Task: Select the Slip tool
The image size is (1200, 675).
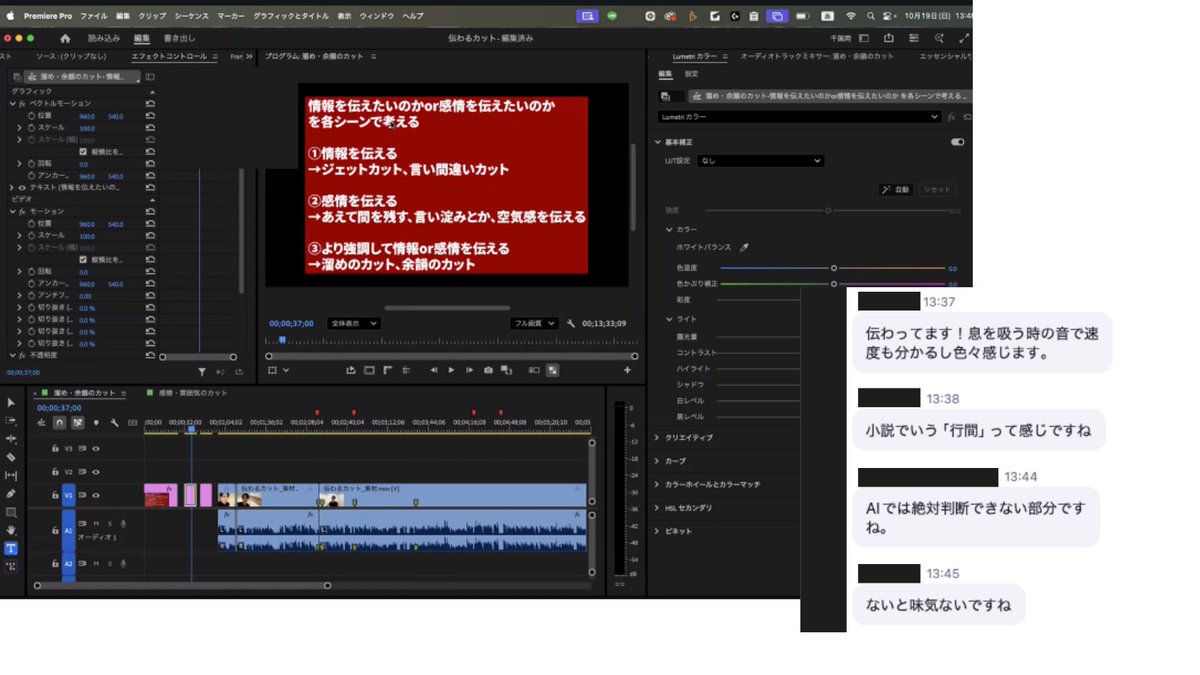Action: click(11, 475)
